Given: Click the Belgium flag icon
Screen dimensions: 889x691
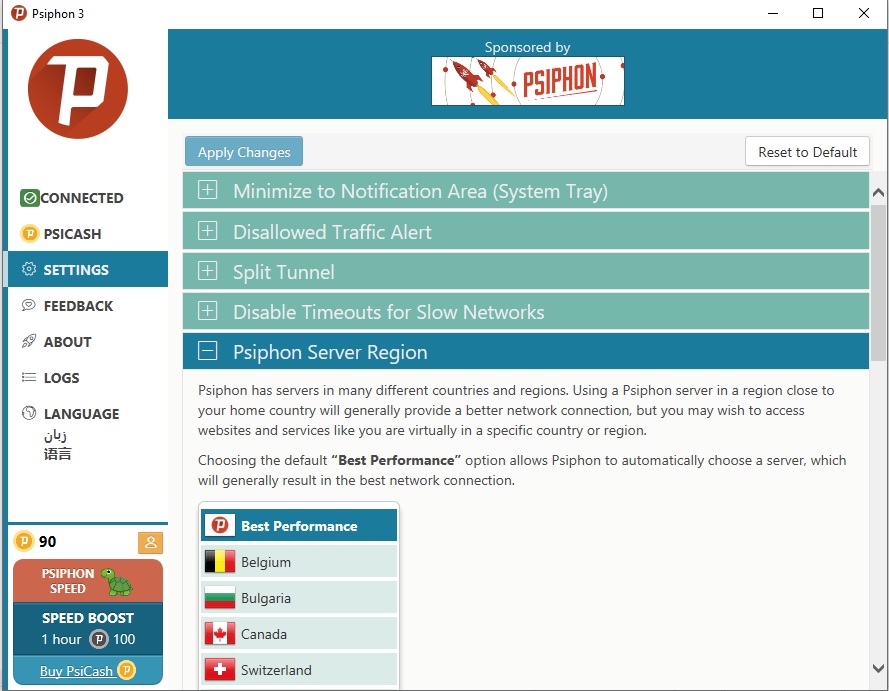Looking at the screenshot, I should tap(220, 562).
